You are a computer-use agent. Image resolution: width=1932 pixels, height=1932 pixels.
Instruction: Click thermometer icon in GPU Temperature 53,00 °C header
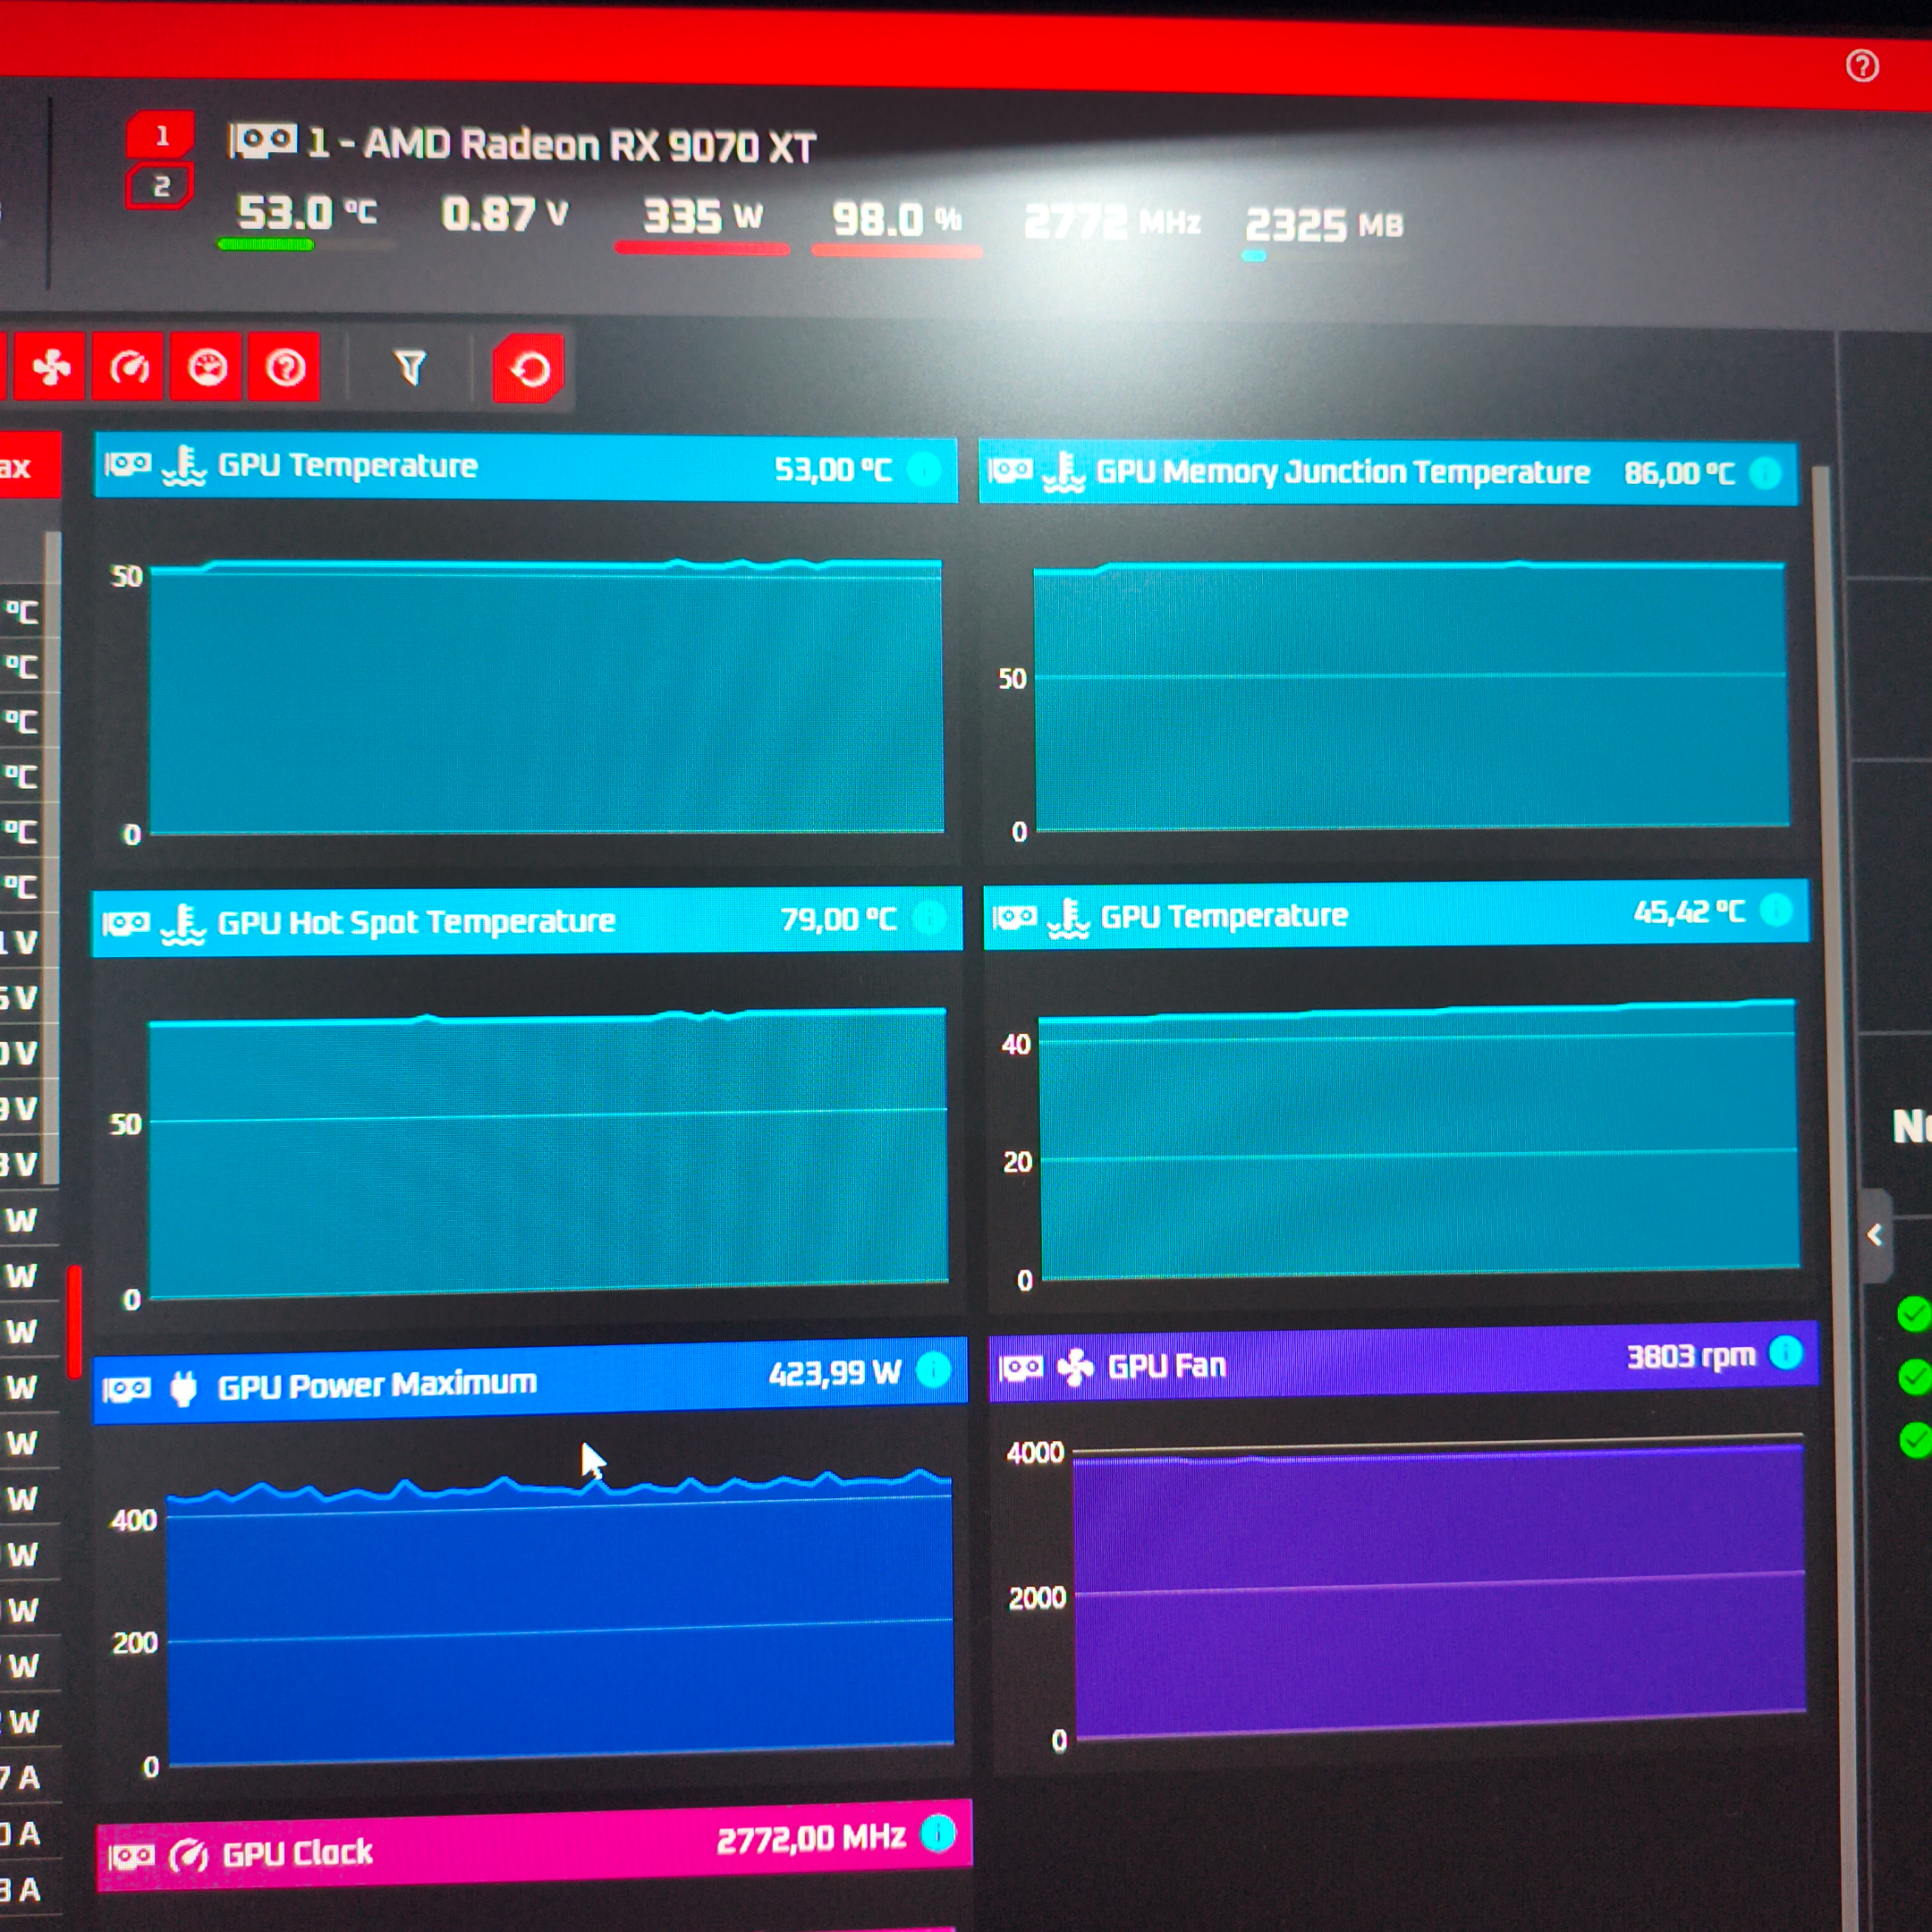pos(183,465)
